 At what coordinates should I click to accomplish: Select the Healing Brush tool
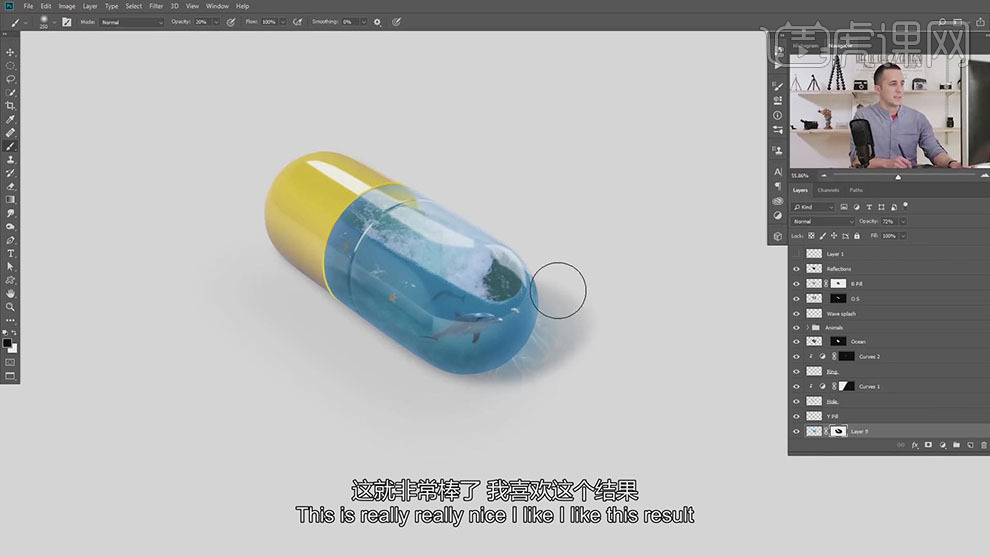pos(10,133)
